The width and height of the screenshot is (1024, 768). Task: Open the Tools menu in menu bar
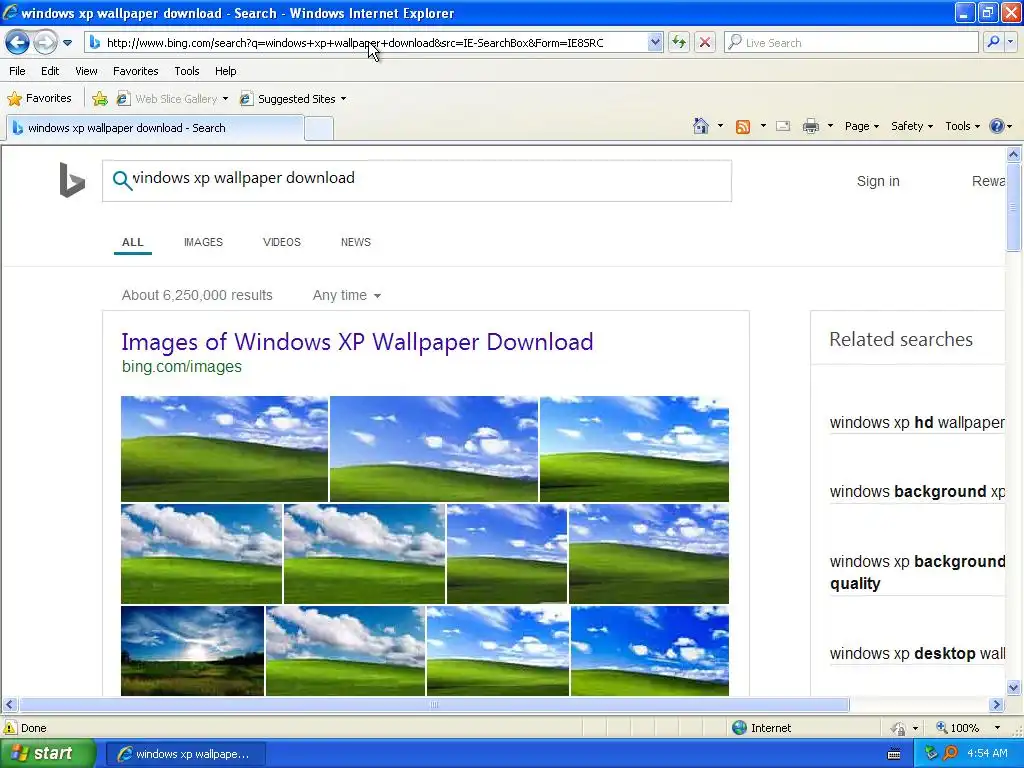pos(186,71)
